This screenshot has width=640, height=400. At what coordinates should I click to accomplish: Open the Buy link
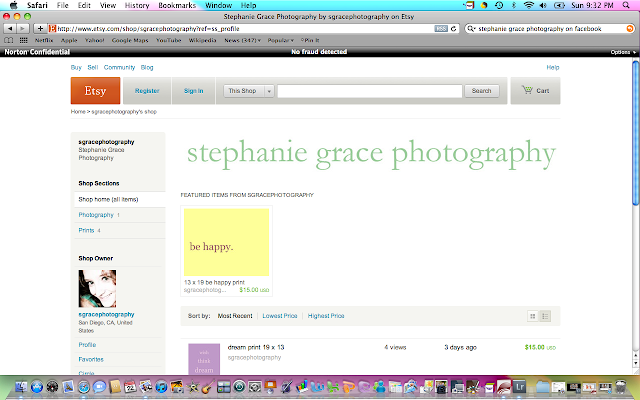point(76,67)
